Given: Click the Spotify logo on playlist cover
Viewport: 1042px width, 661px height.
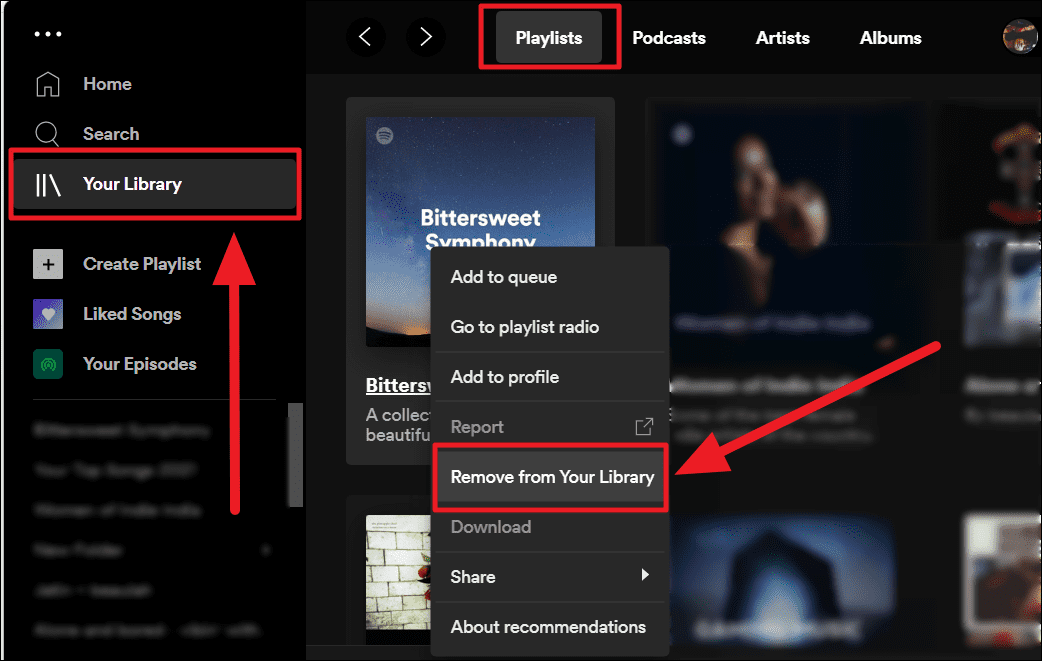Looking at the screenshot, I should point(384,136).
